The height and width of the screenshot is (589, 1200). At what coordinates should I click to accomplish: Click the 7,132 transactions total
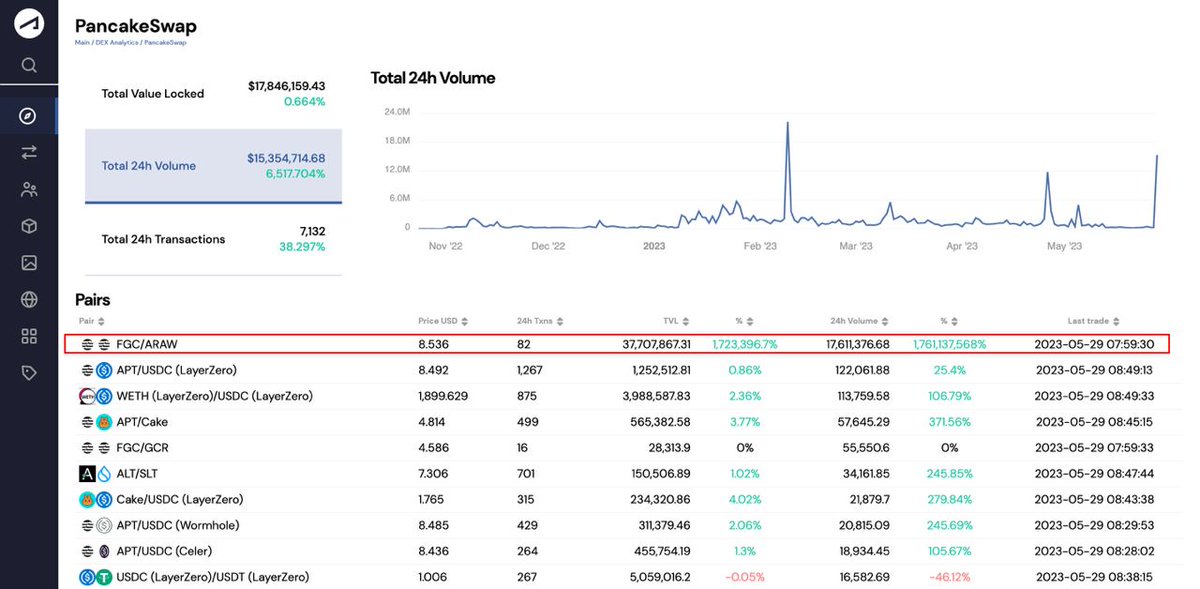(311, 232)
